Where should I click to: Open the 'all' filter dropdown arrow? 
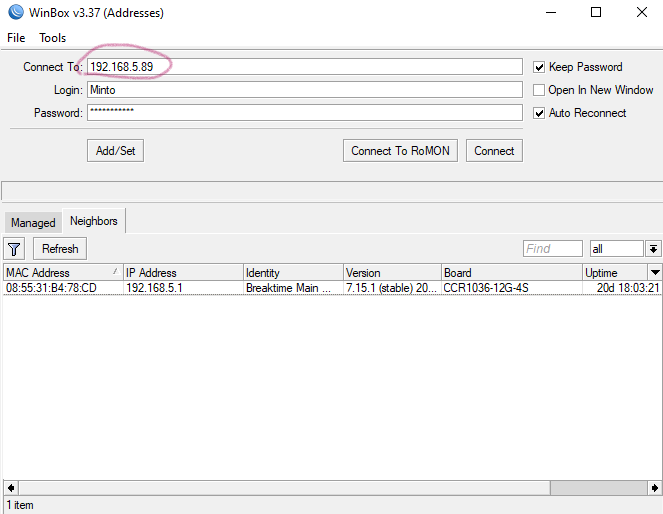(x=653, y=249)
